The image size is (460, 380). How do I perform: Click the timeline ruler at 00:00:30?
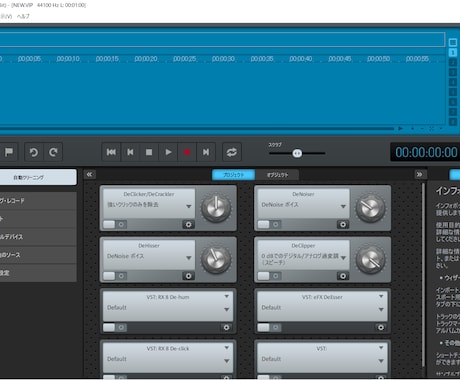coord(223,59)
